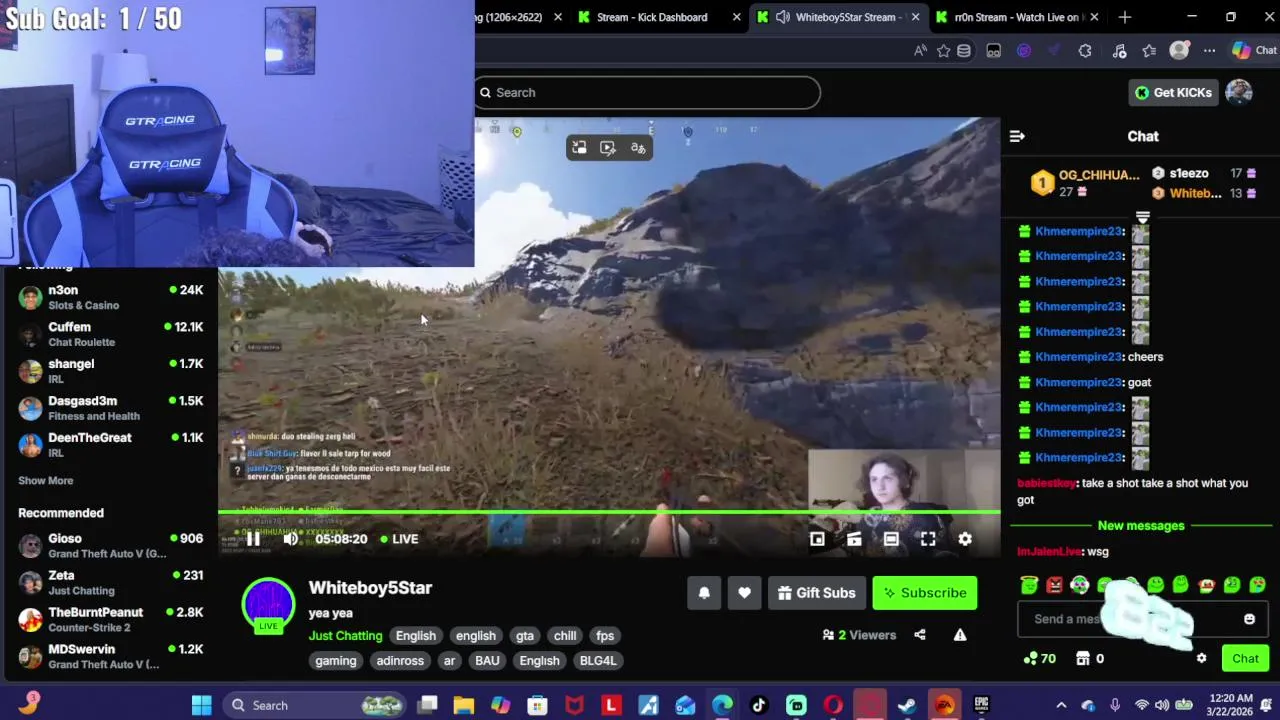The height and width of the screenshot is (720, 1280).
Task: Open recommended channel Gioso
Action: tap(110, 545)
